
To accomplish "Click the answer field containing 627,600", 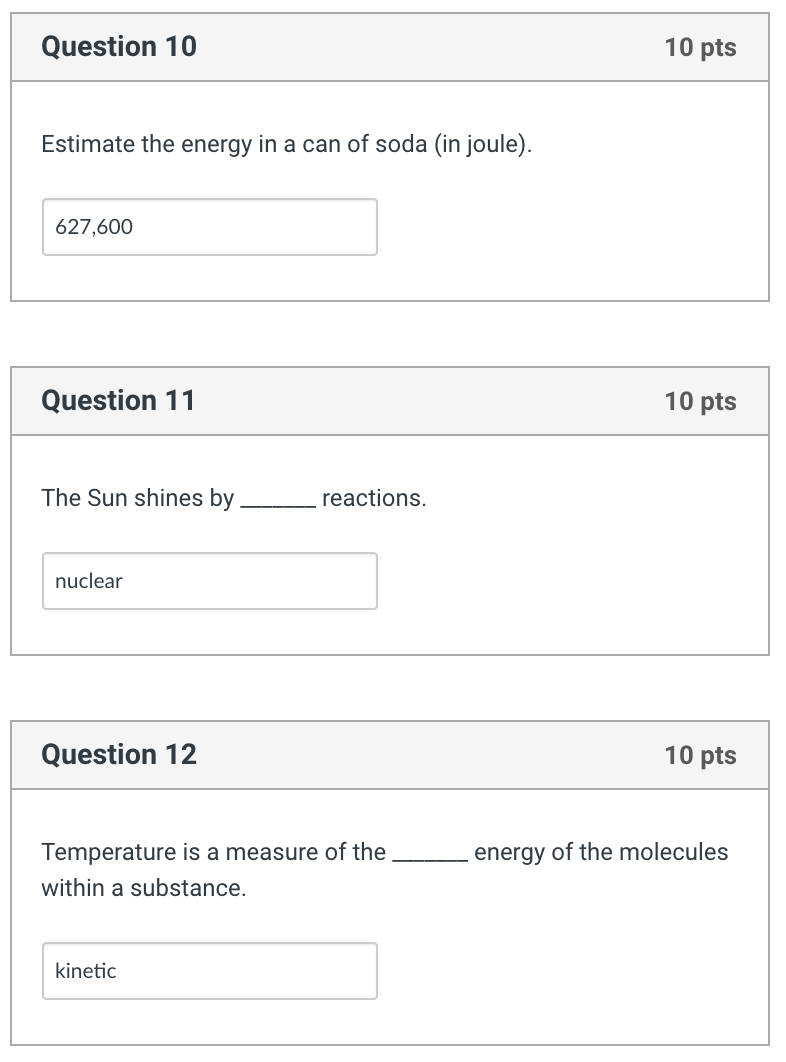I will [x=209, y=227].
